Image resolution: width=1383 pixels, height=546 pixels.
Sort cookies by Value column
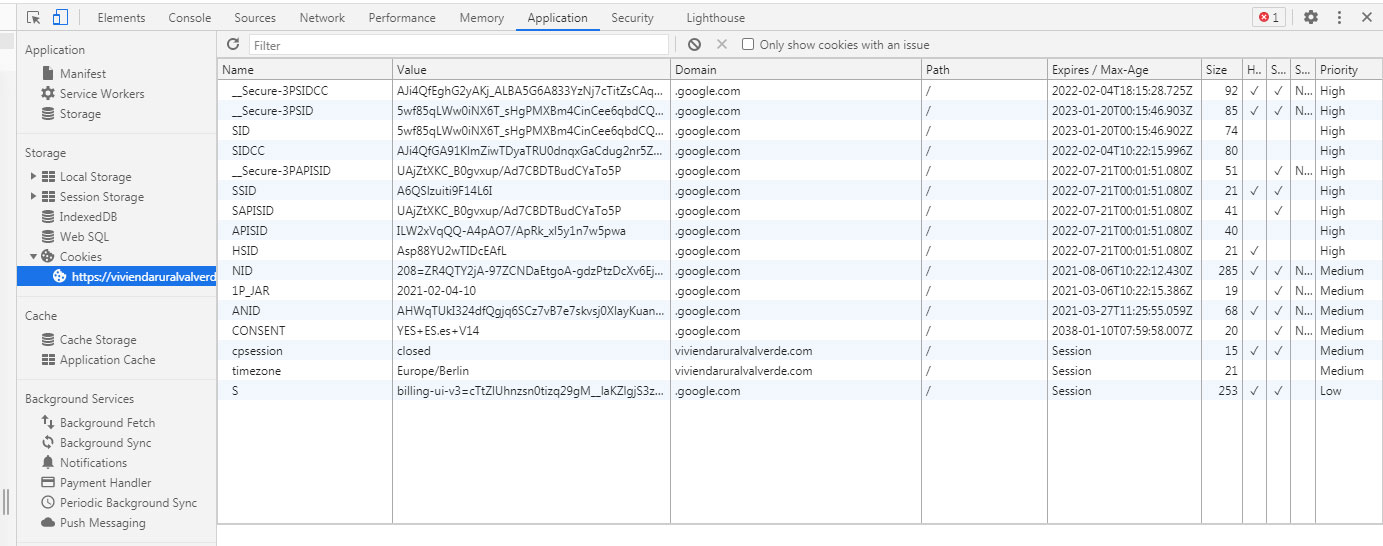click(531, 69)
